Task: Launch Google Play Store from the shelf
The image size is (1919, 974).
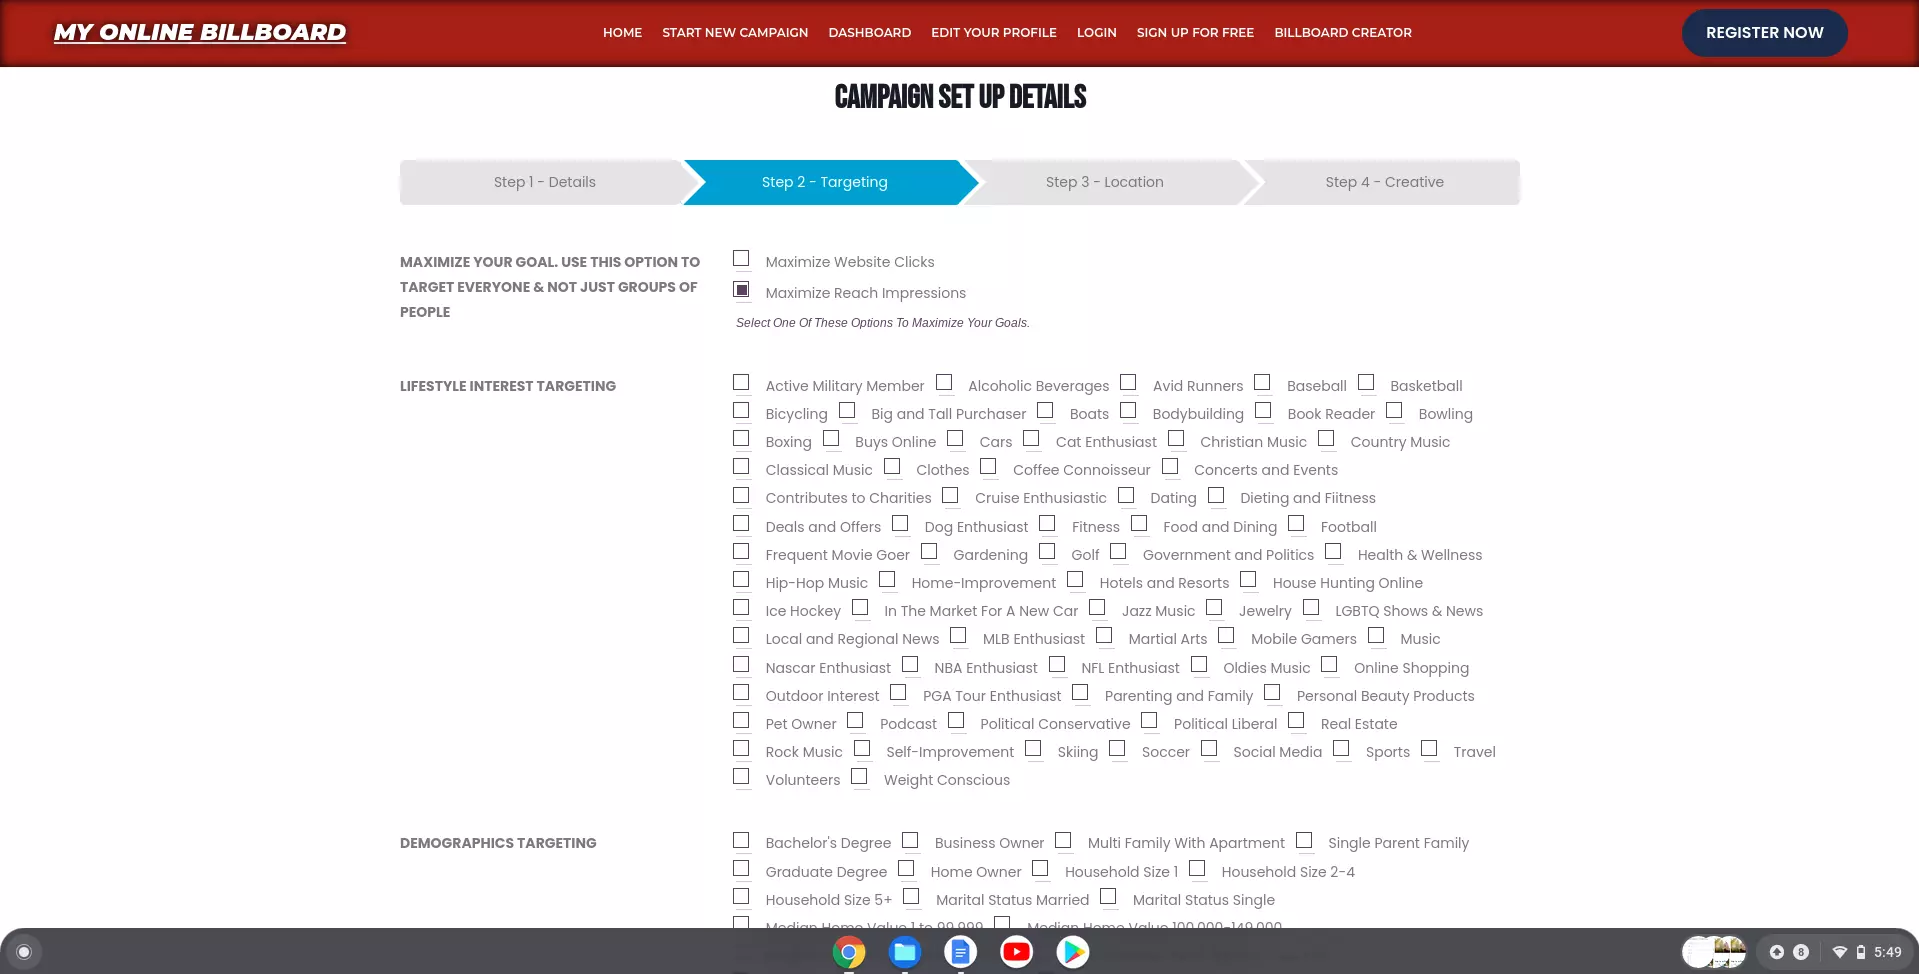Action: point(1072,952)
